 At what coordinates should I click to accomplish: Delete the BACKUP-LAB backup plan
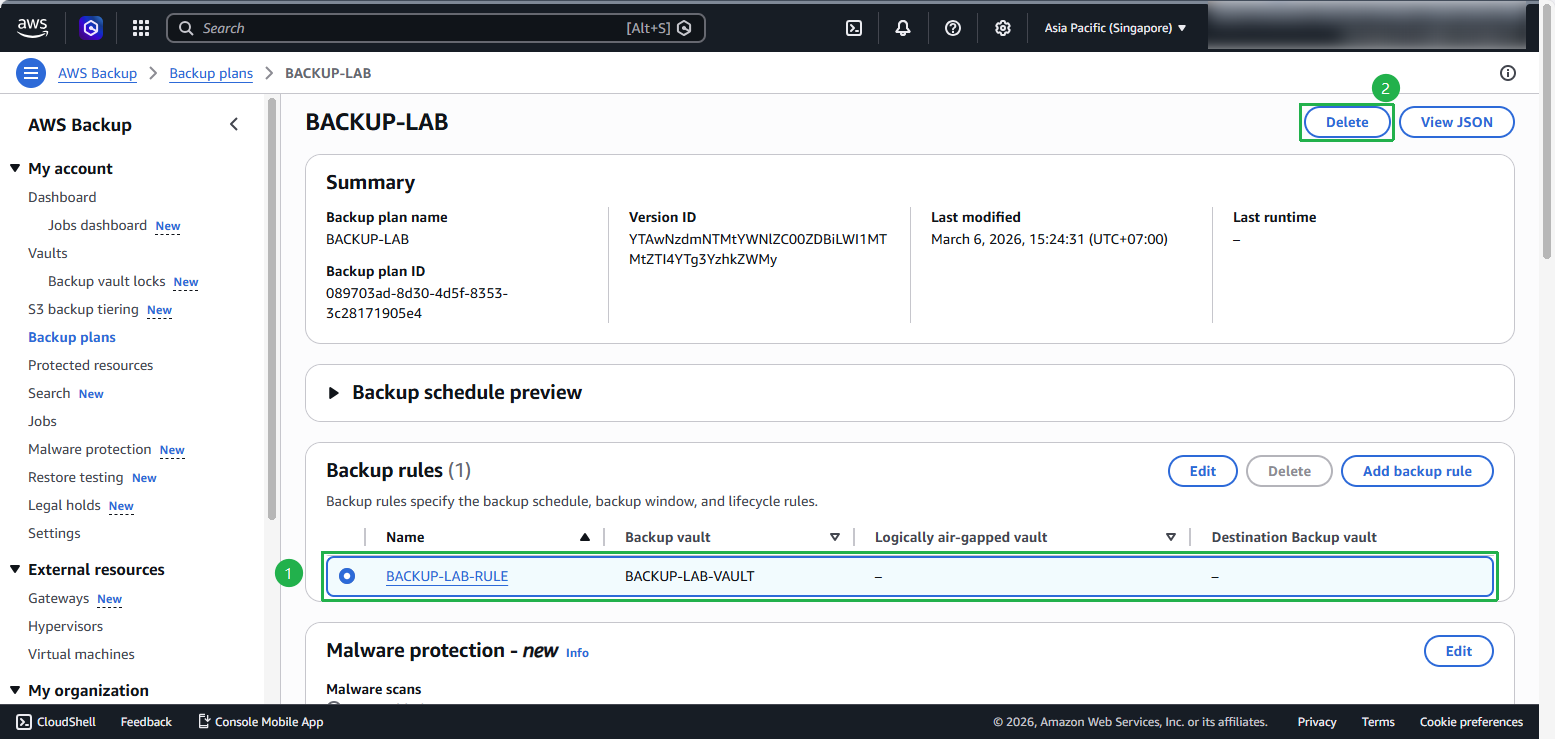tap(1347, 122)
